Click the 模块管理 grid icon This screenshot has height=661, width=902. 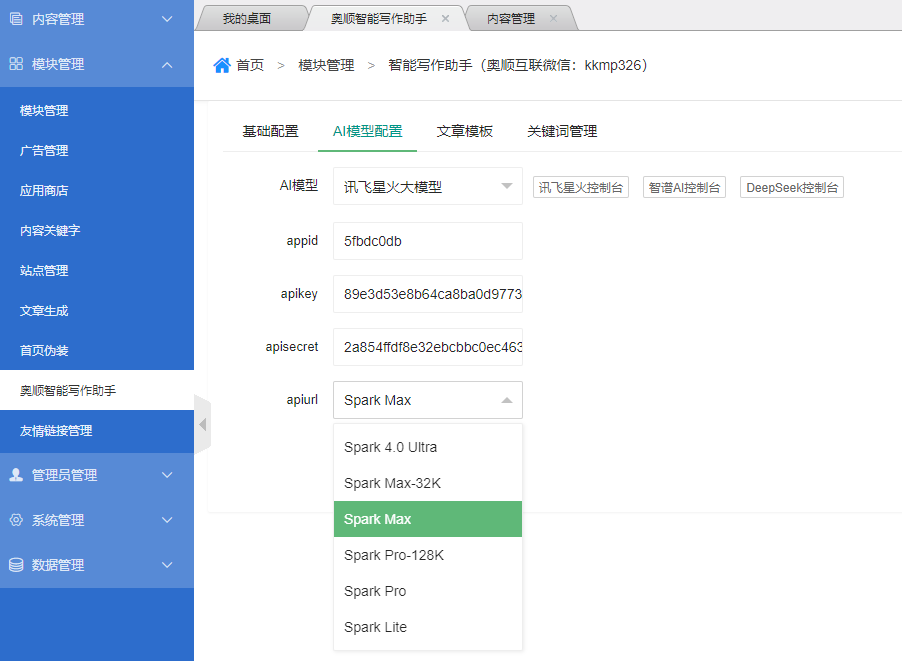click(x=16, y=64)
